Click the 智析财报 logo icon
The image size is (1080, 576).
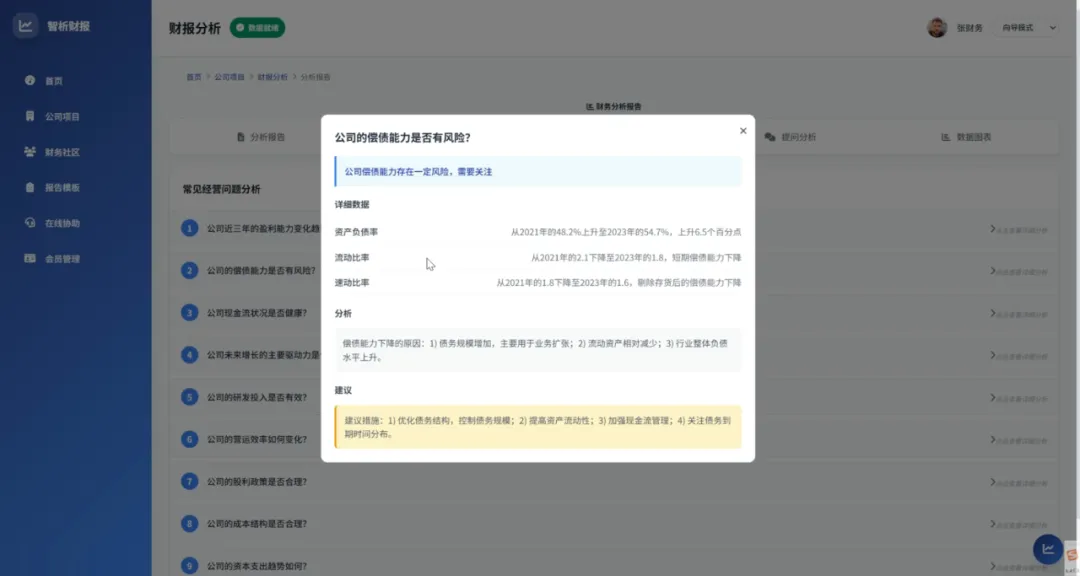pos(25,25)
